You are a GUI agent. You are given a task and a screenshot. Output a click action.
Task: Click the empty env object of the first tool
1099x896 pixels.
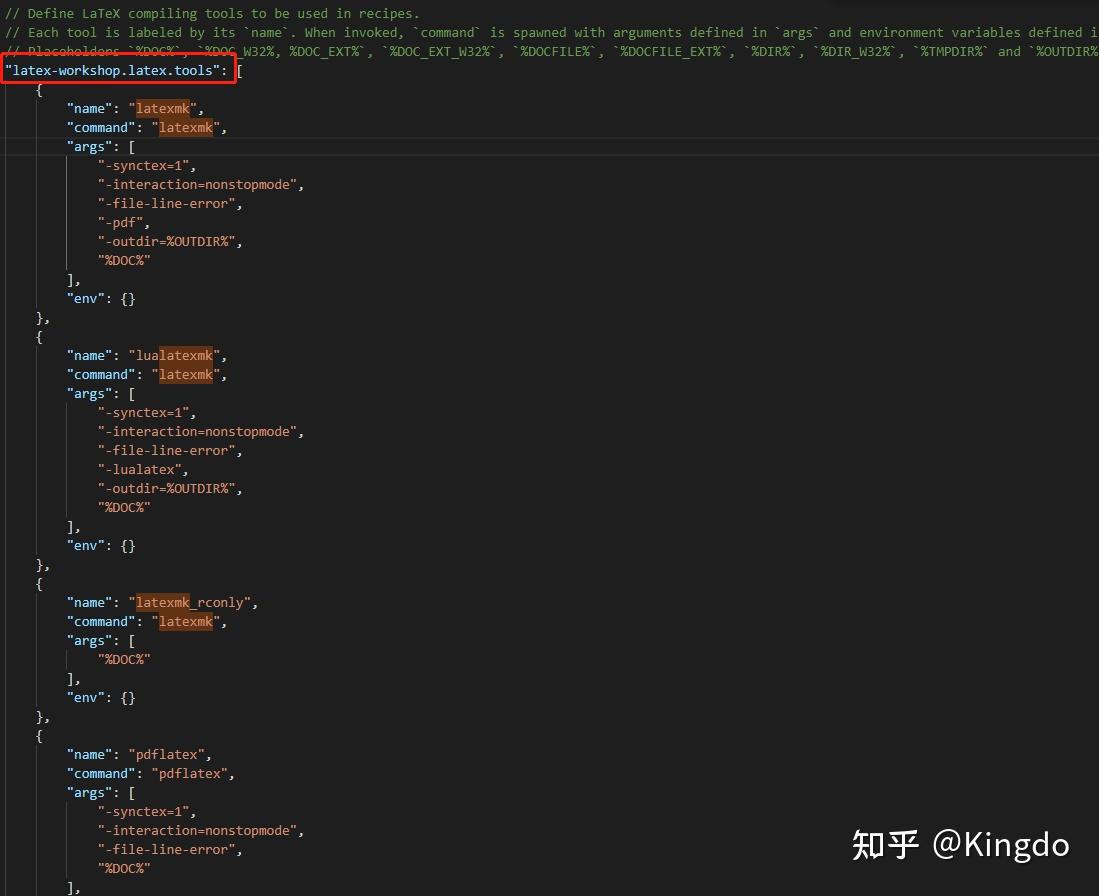pos(130,298)
